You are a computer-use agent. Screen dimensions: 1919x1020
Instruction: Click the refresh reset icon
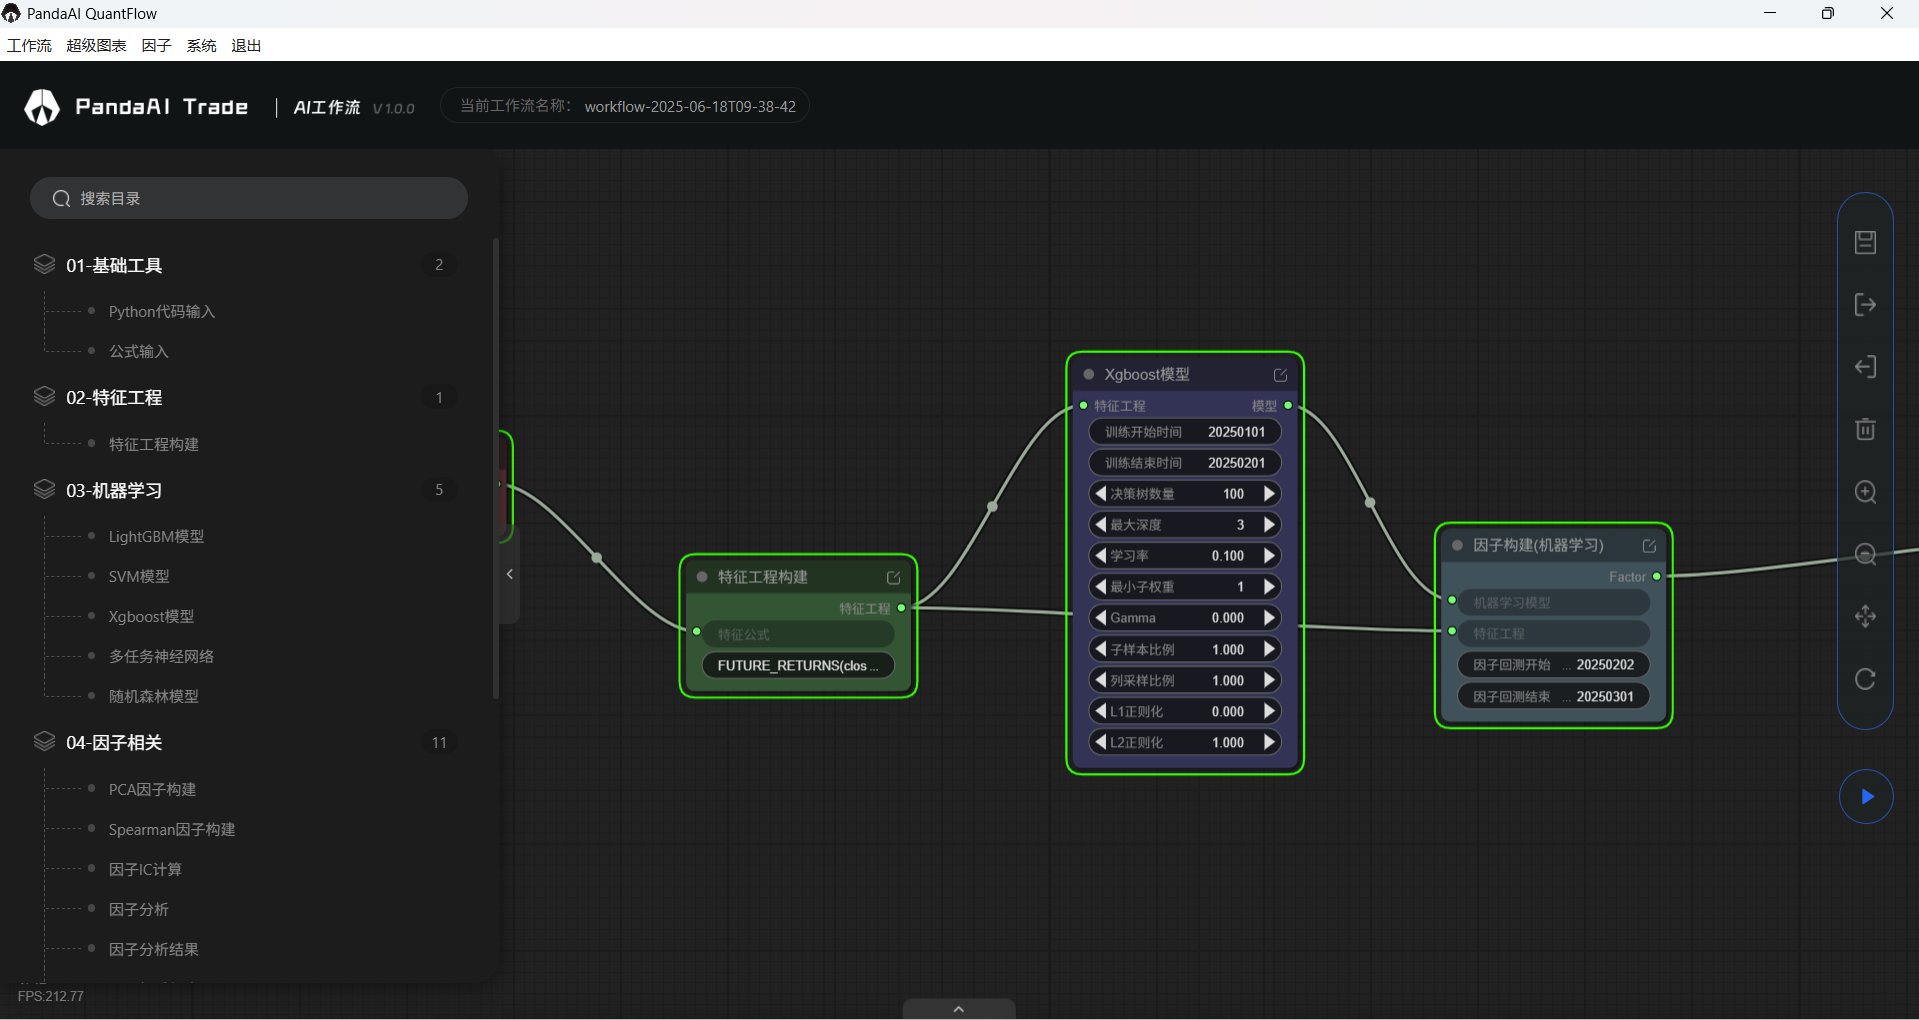click(1865, 679)
